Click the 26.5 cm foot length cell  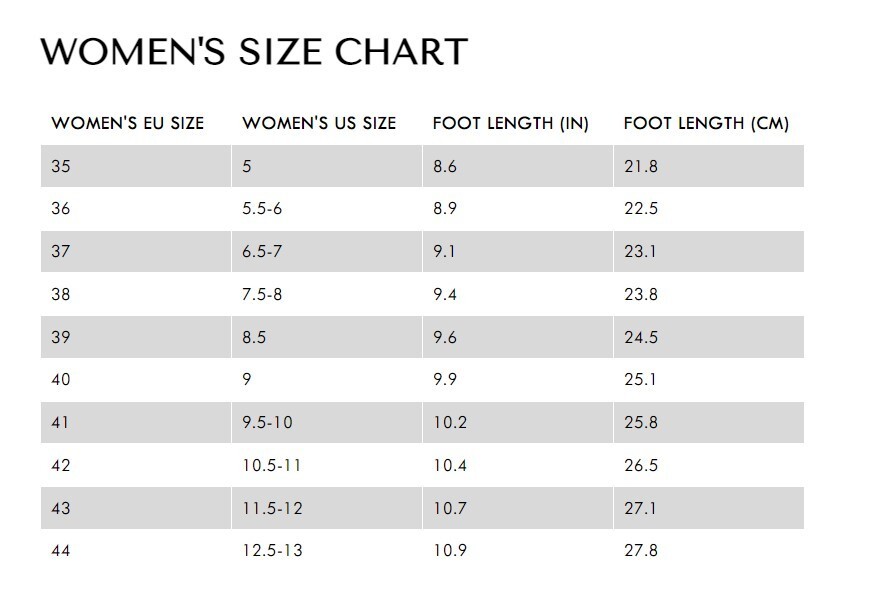(x=709, y=465)
